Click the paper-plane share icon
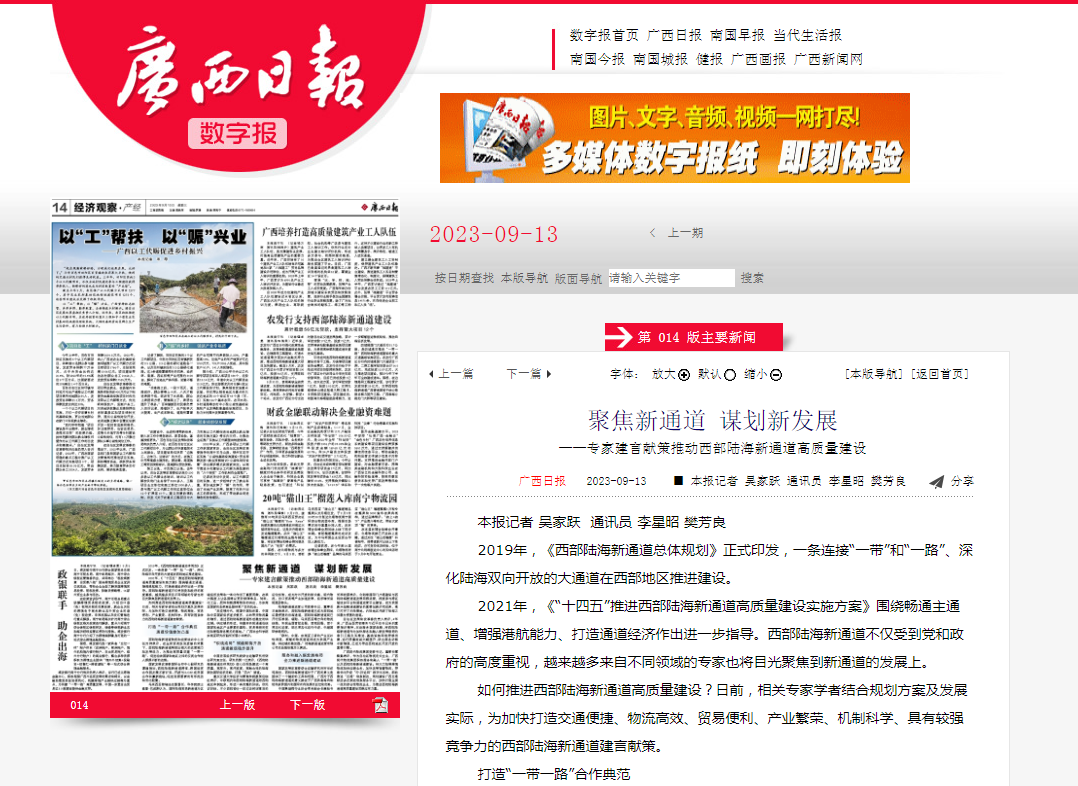Screen dimensions: 1078x786 tap(936, 482)
